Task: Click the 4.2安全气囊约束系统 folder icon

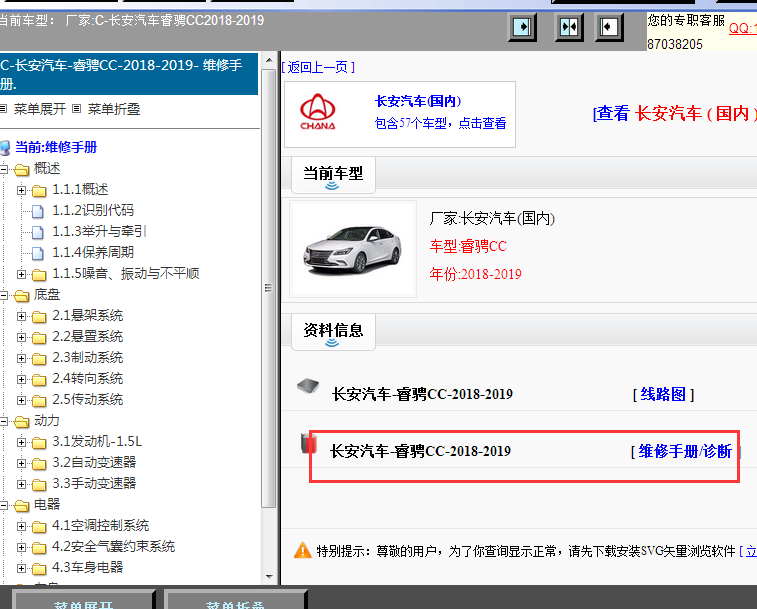Action: coord(39,548)
